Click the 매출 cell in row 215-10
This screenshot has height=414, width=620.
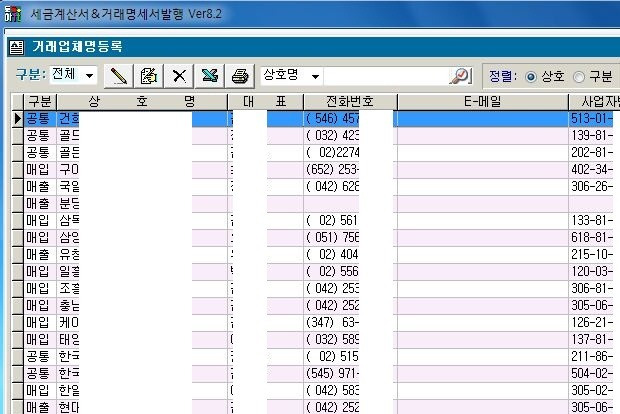click(x=40, y=255)
